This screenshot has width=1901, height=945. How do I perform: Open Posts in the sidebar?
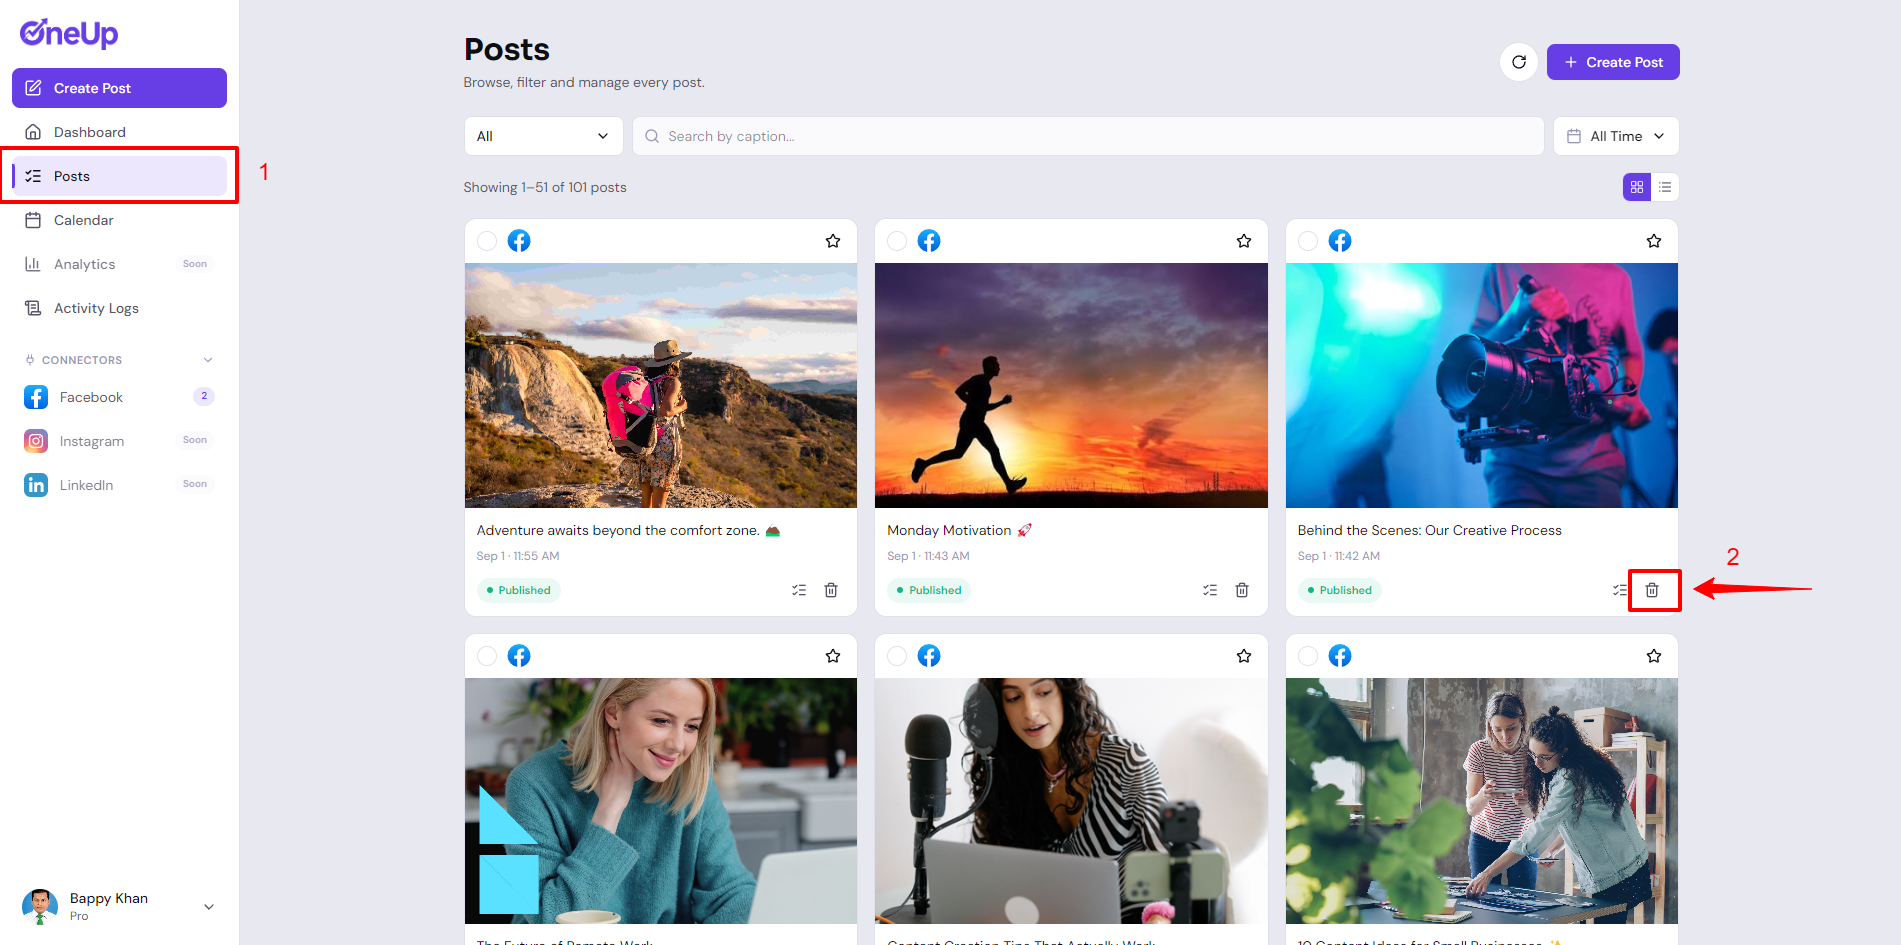(x=119, y=176)
